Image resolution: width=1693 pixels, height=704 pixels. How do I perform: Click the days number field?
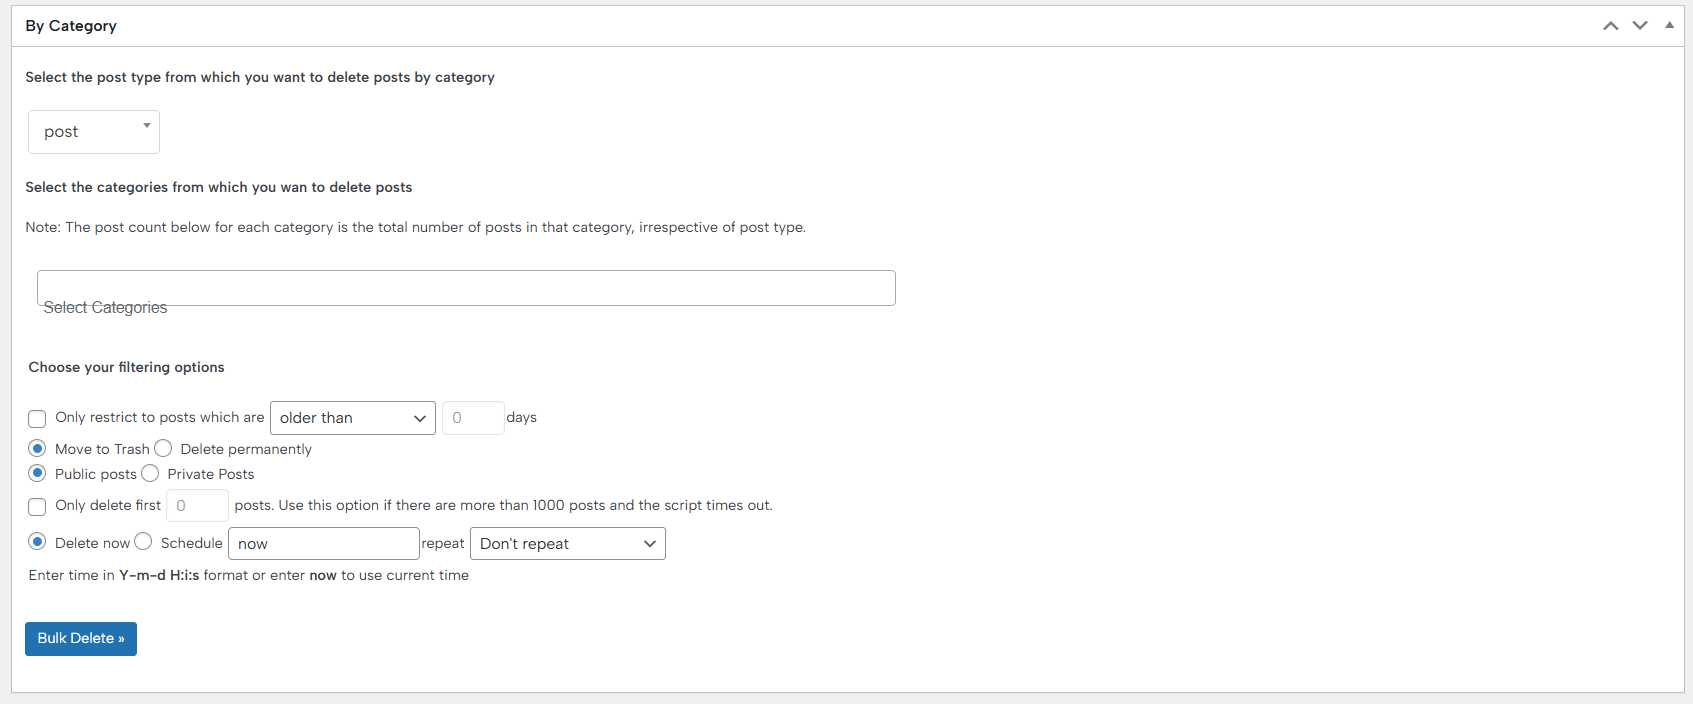[x=472, y=418]
